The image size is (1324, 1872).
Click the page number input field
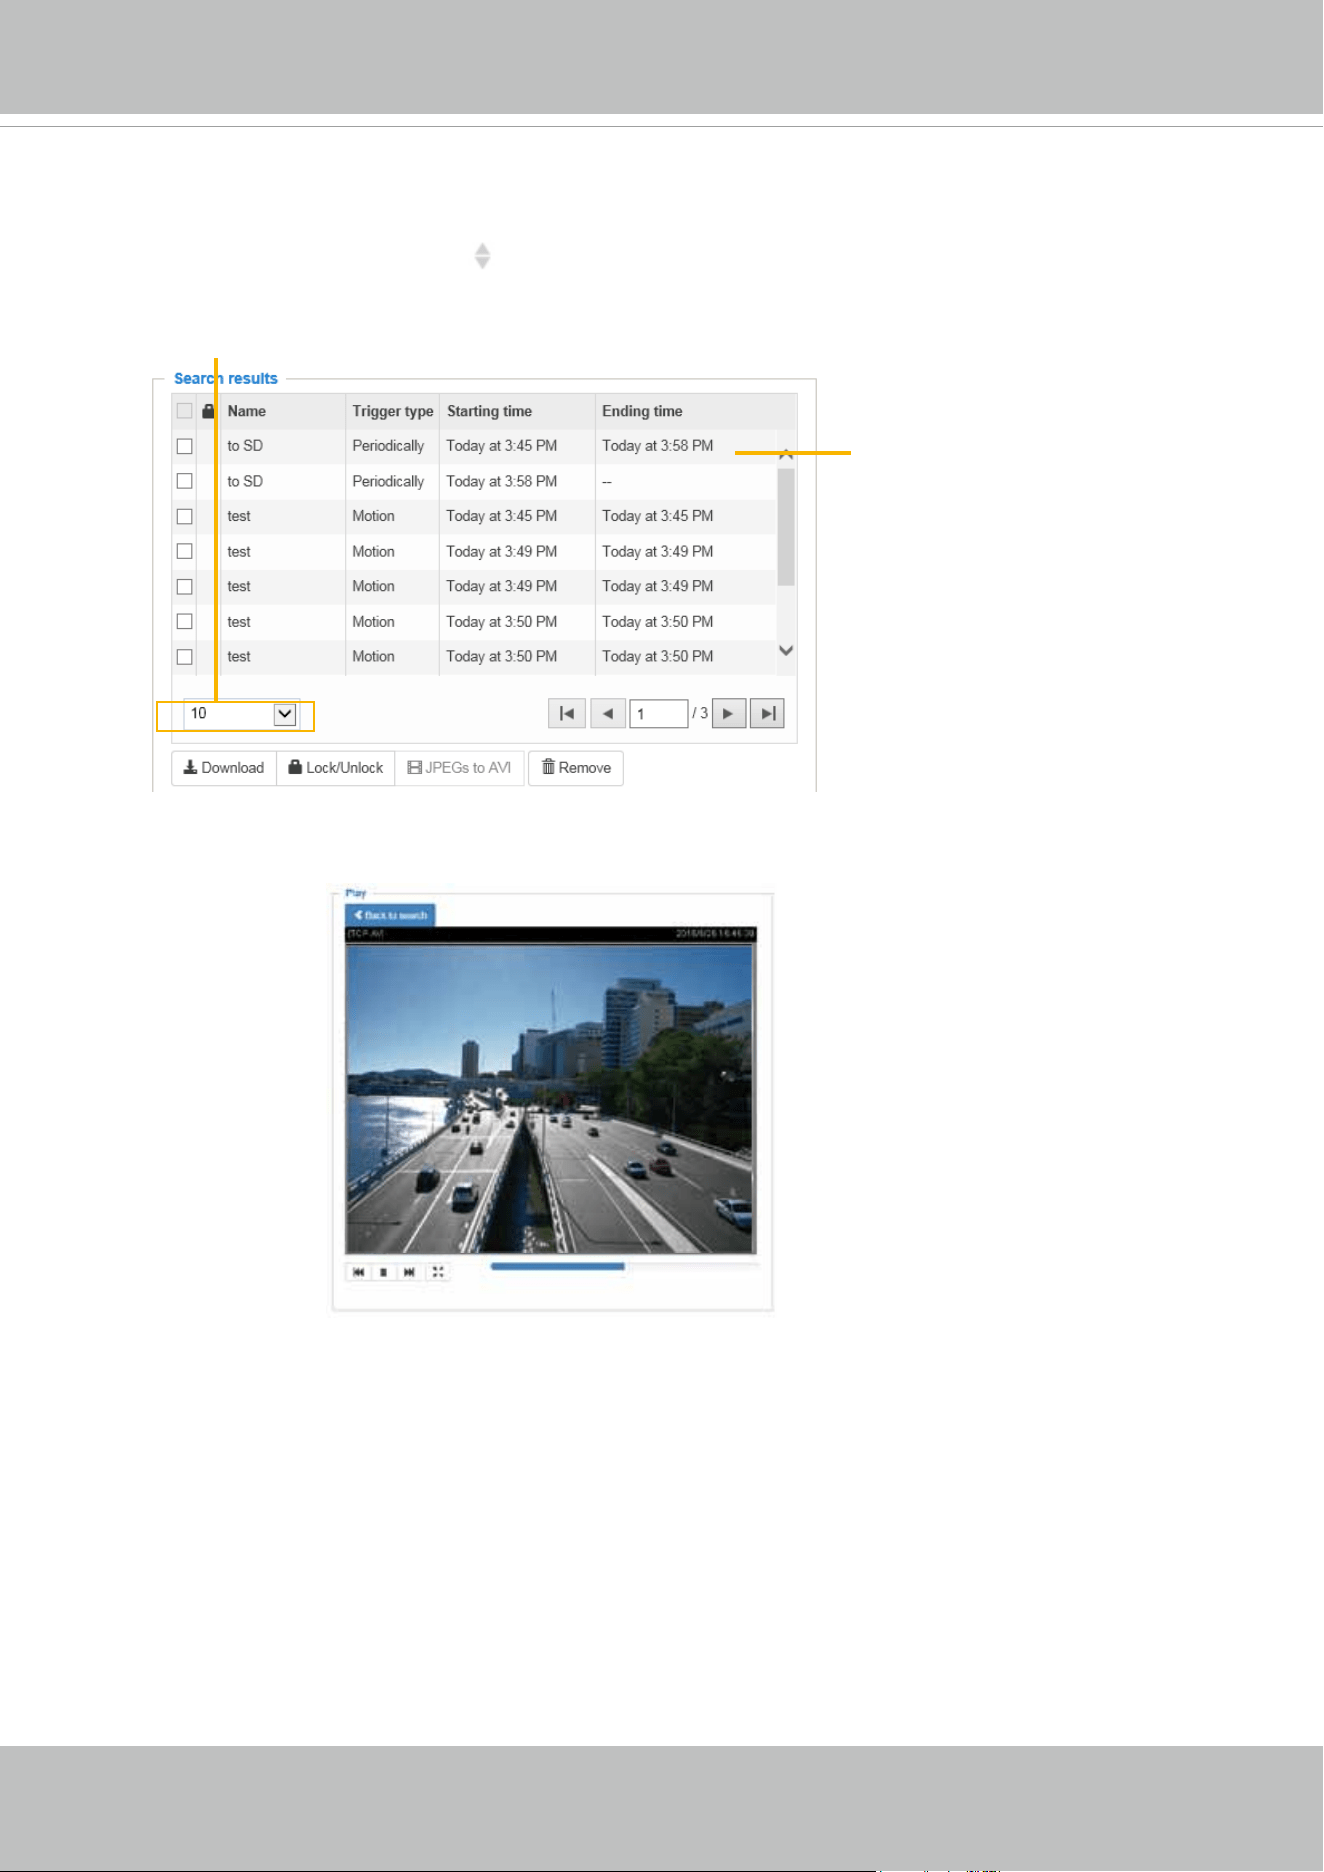coord(658,714)
